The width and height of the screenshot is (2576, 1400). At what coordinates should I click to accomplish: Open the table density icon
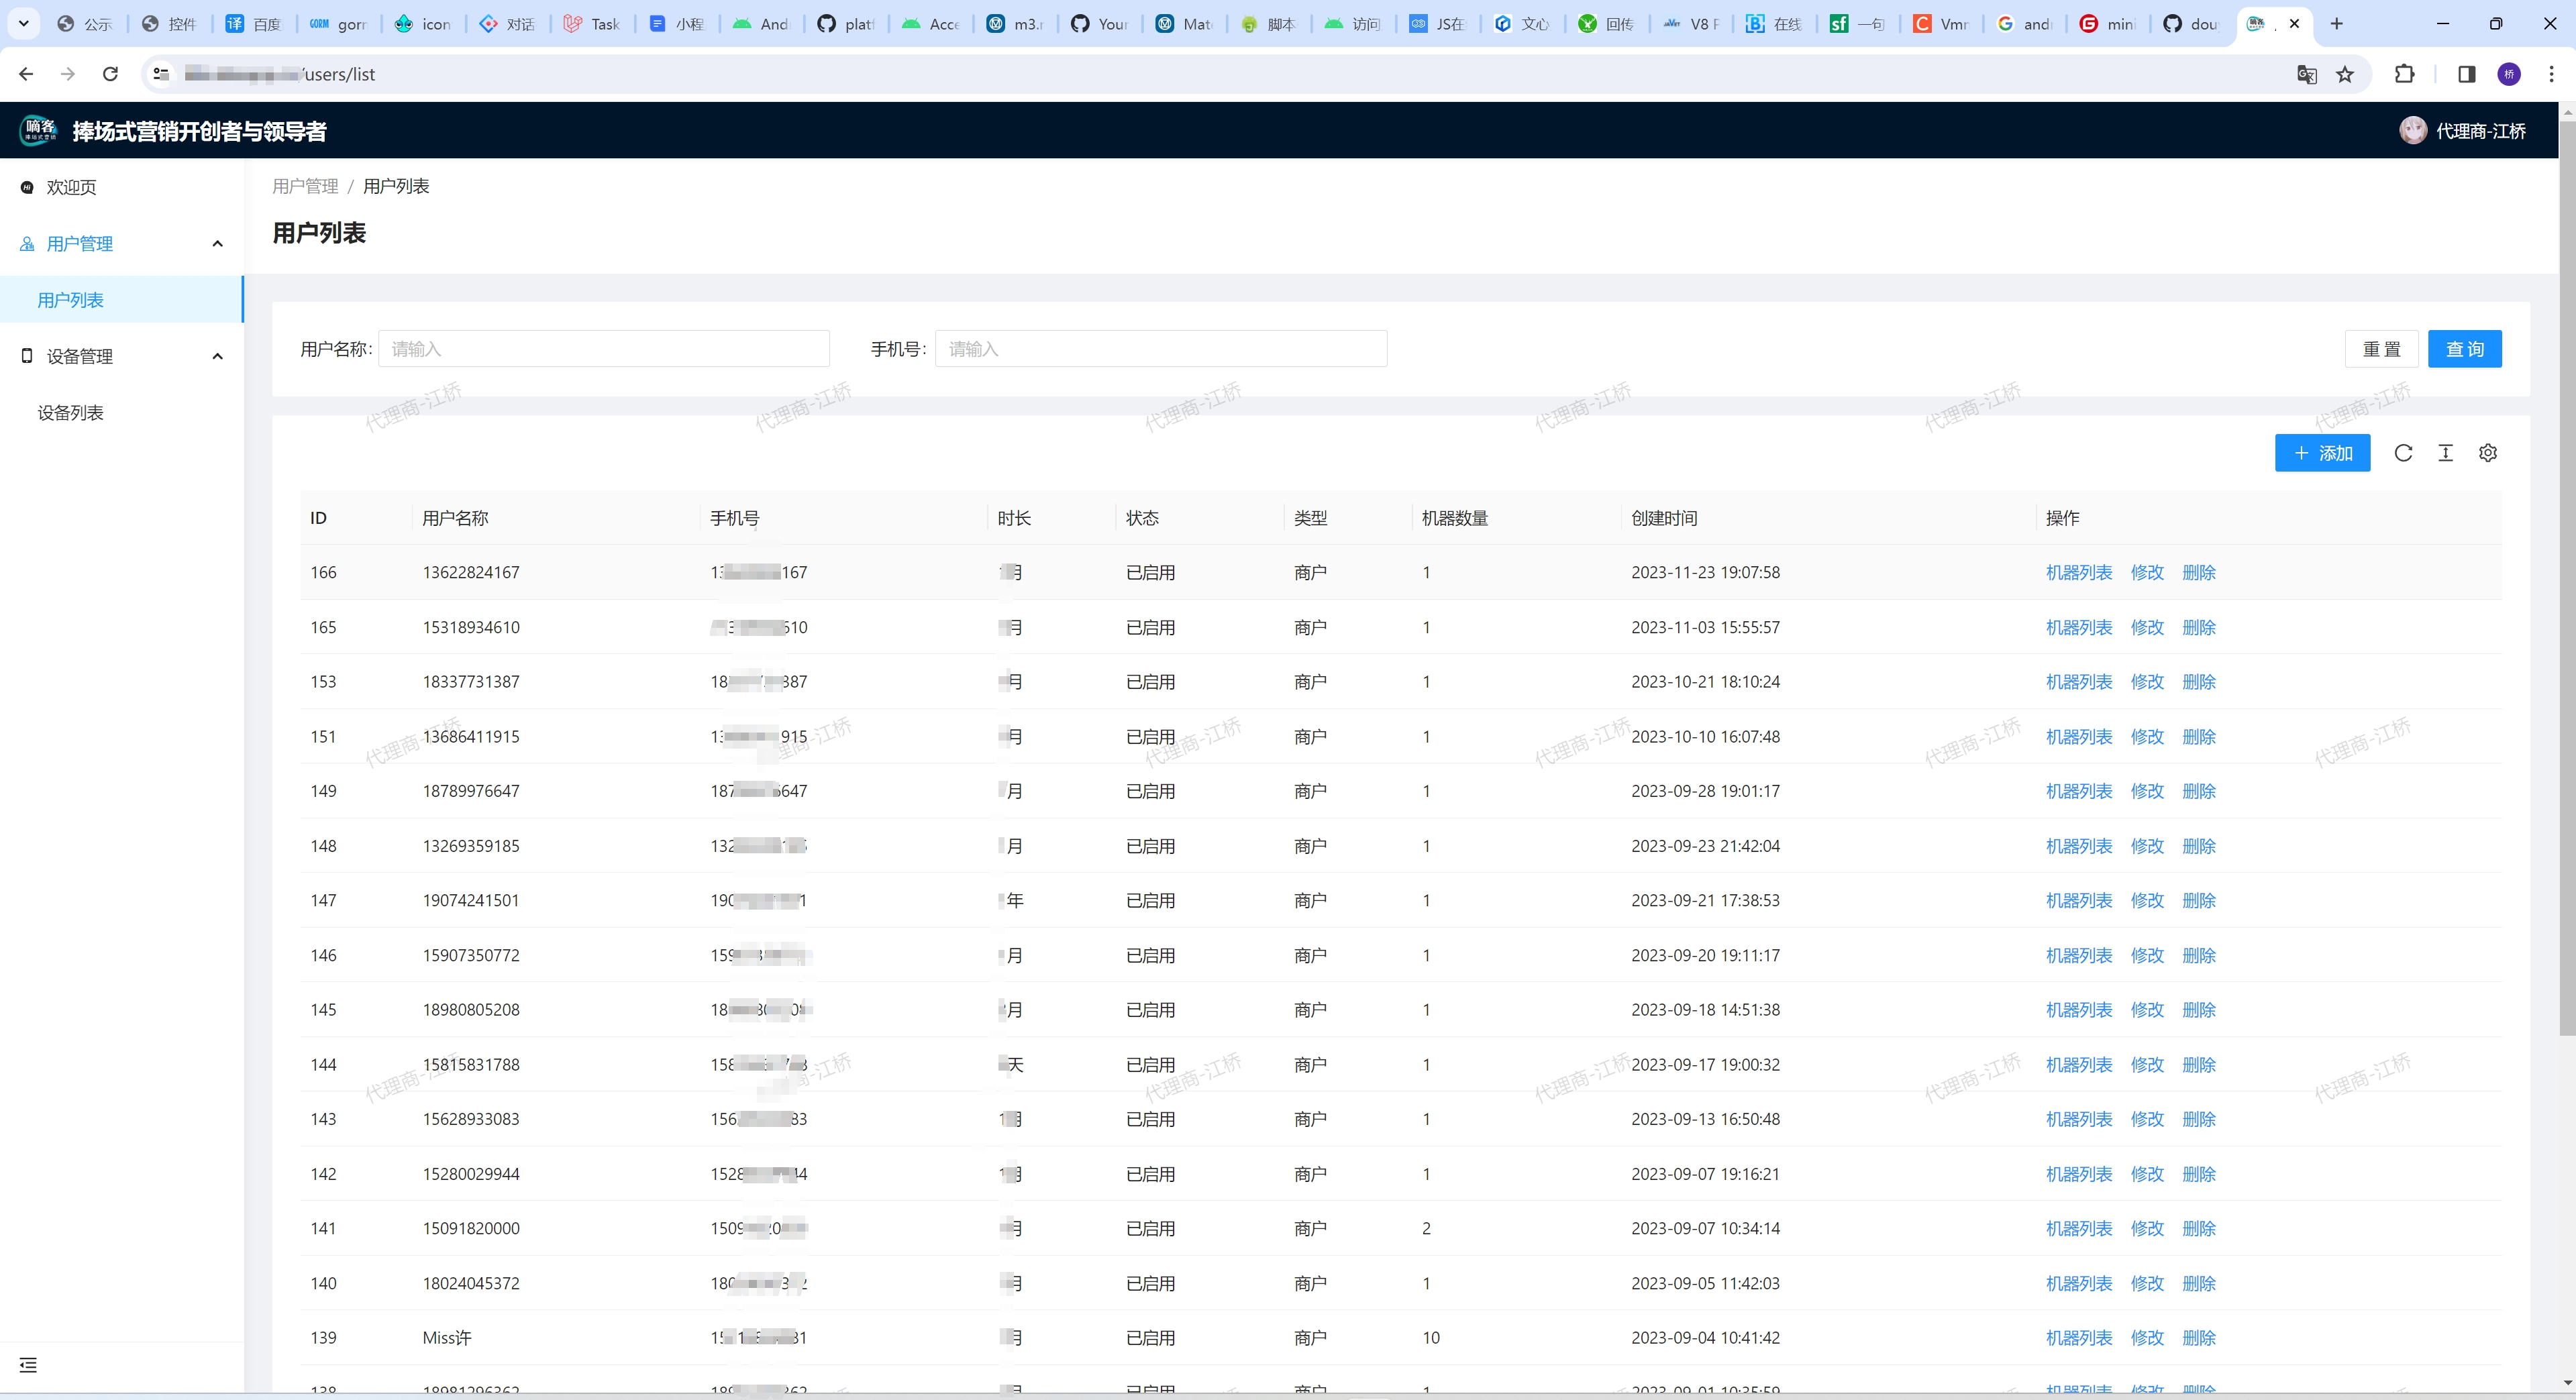click(x=2445, y=453)
